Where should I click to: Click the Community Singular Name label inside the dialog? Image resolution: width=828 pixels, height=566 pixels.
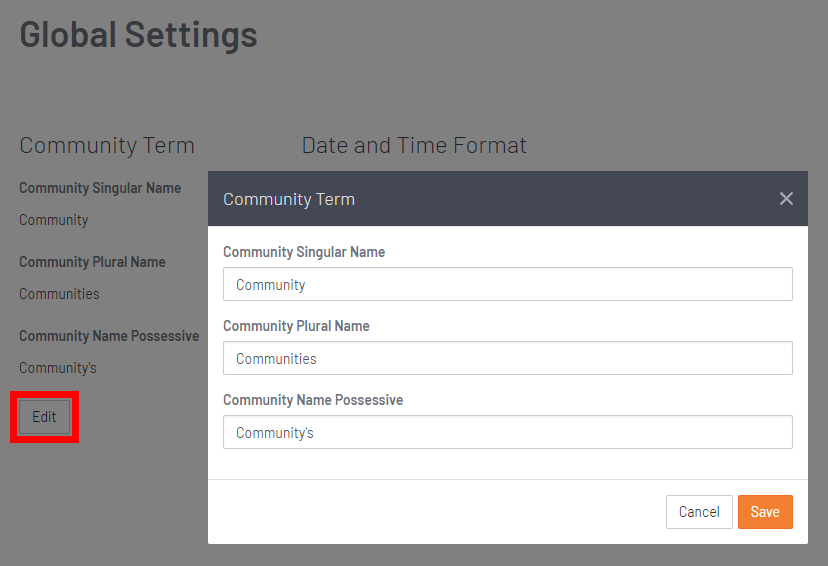(304, 252)
